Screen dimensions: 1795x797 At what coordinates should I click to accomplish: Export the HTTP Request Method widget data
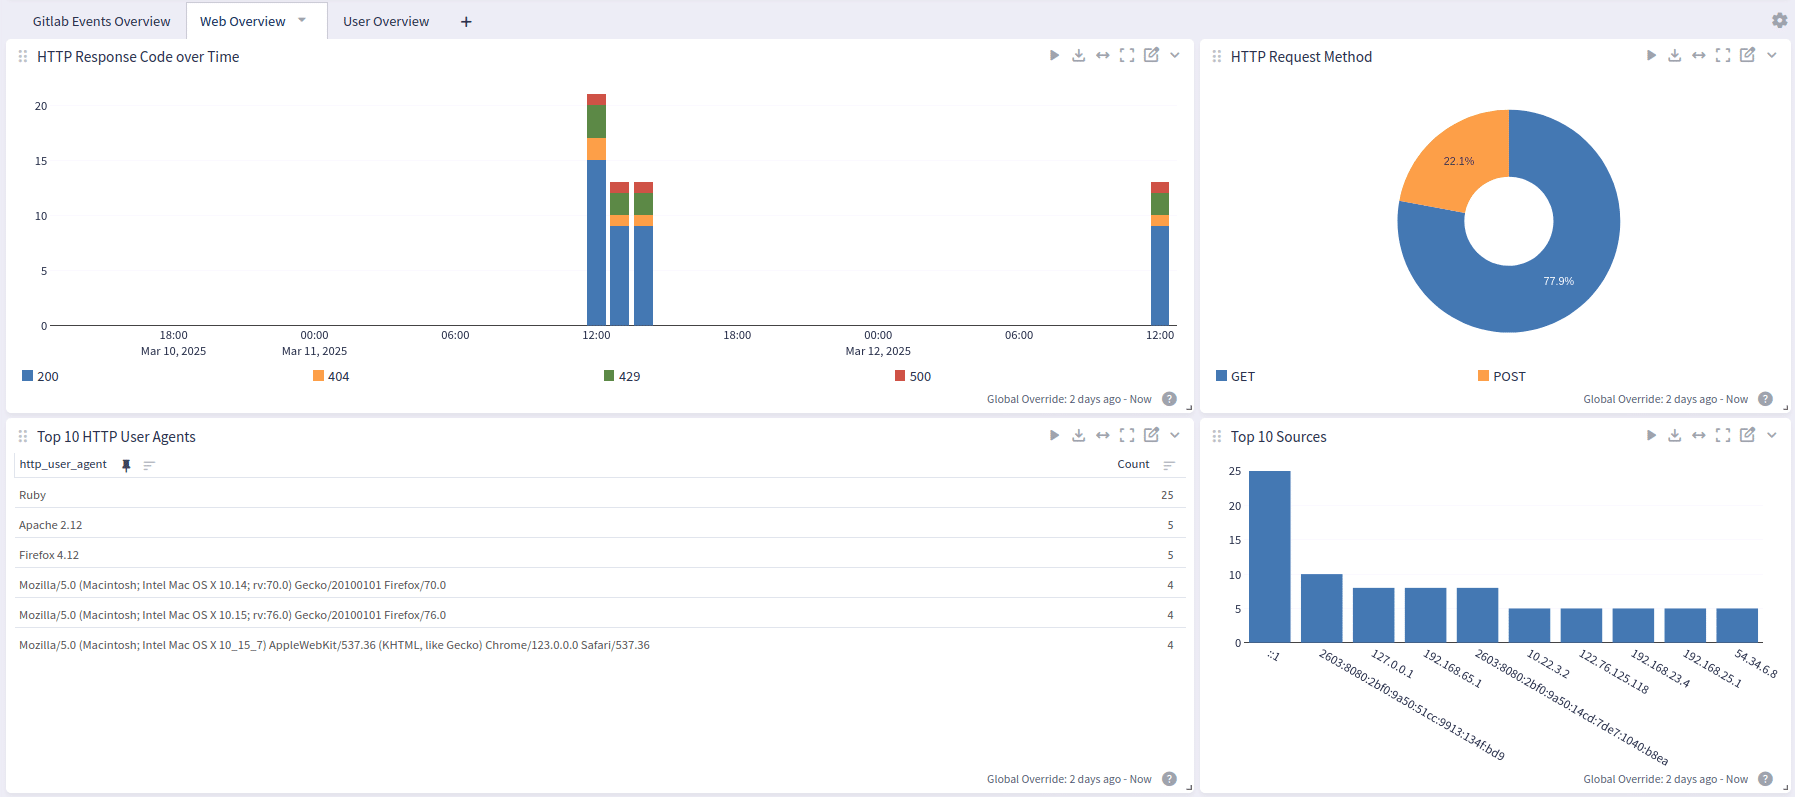click(x=1674, y=56)
